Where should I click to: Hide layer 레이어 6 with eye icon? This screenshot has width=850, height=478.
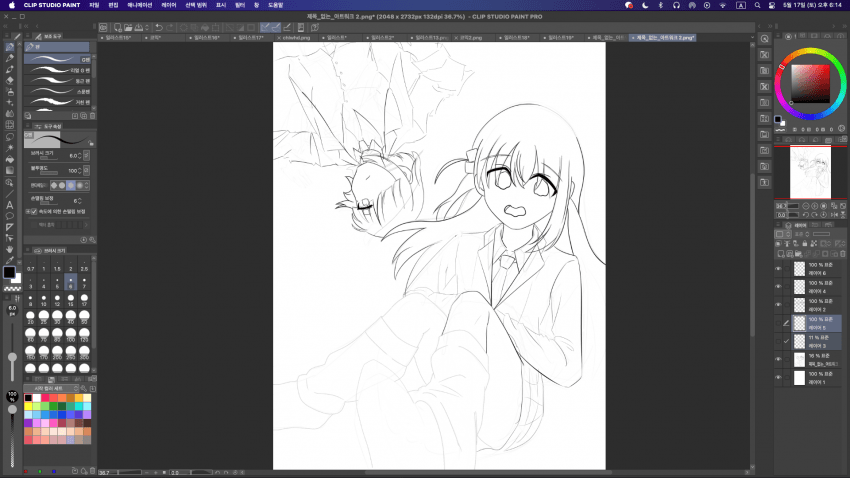(778, 269)
